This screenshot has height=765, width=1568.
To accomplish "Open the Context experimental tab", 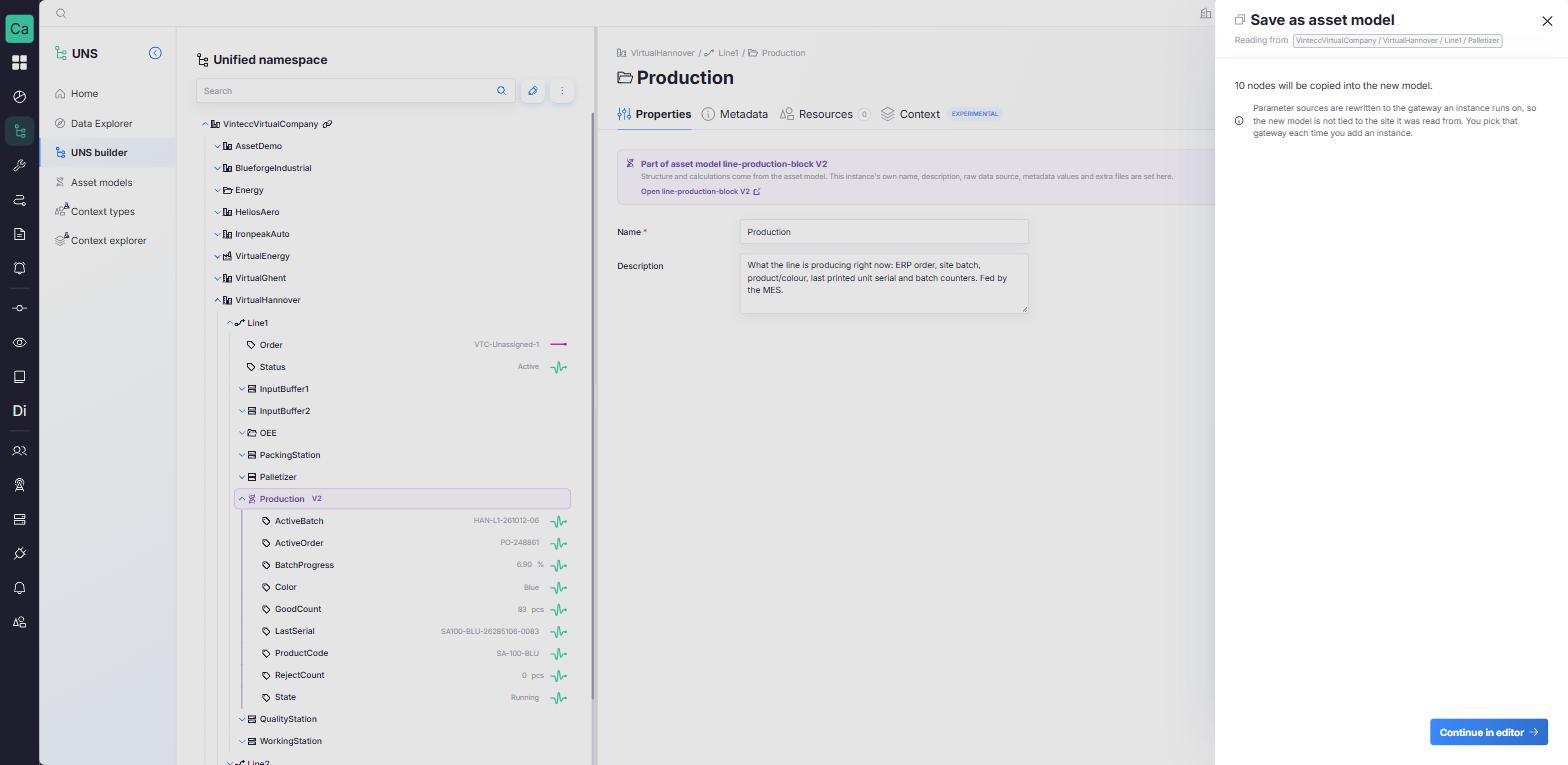I will (940, 114).
